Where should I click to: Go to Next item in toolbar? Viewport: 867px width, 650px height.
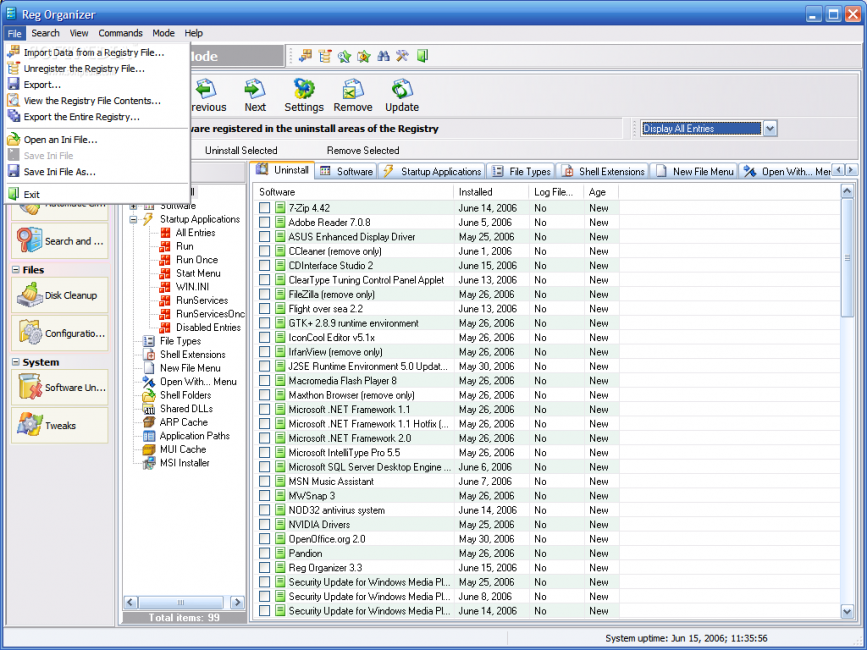tap(255, 96)
